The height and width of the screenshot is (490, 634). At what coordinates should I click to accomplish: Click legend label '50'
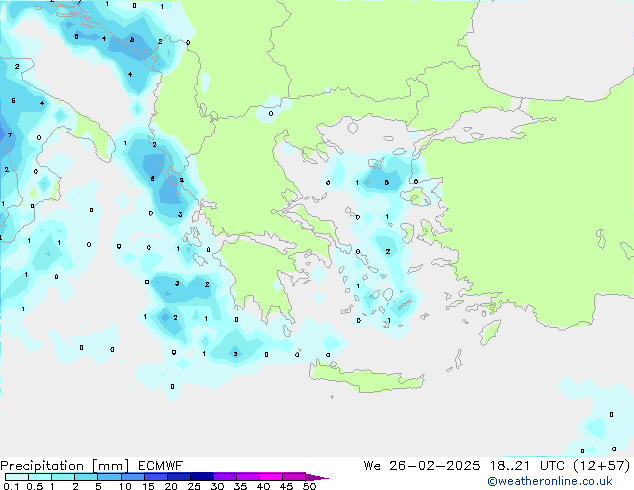coord(309,486)
